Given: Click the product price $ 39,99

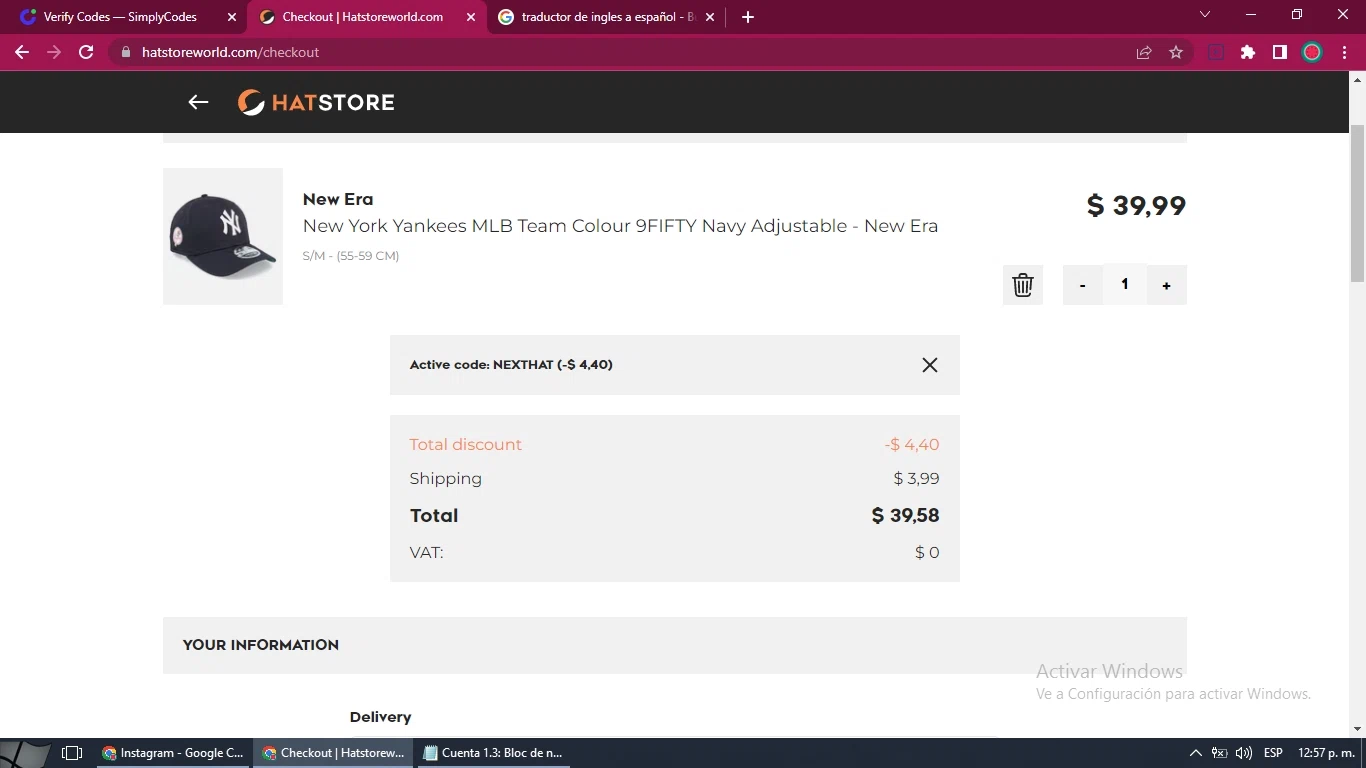Looking at the screenshot, I should pyautogui.click(x=1136, y=205).
